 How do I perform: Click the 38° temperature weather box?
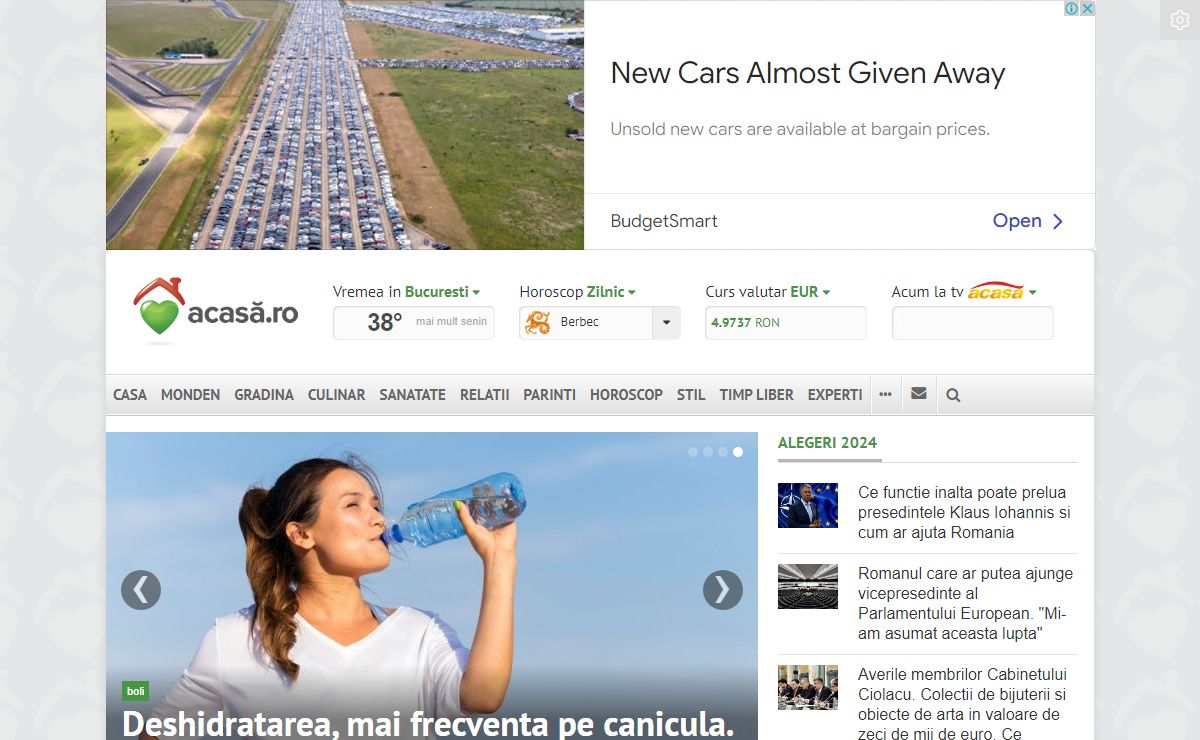(414, 323)
